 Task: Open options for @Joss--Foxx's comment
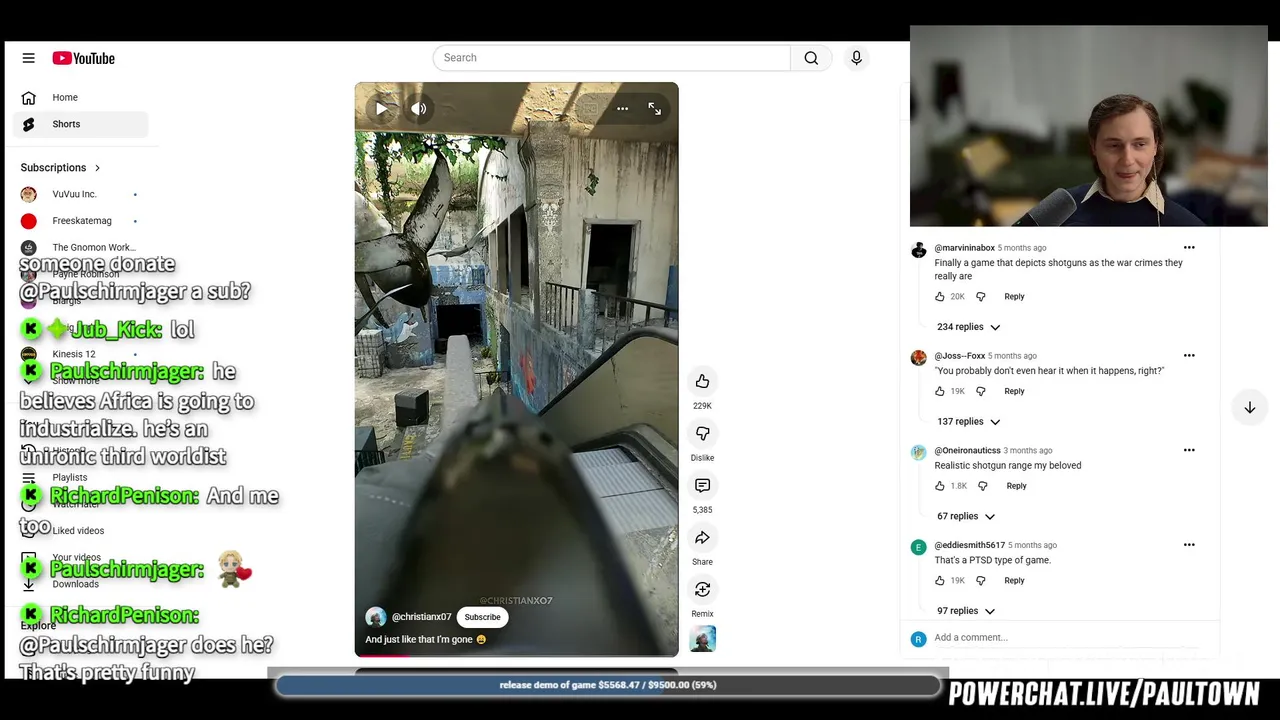[1189, 355]
